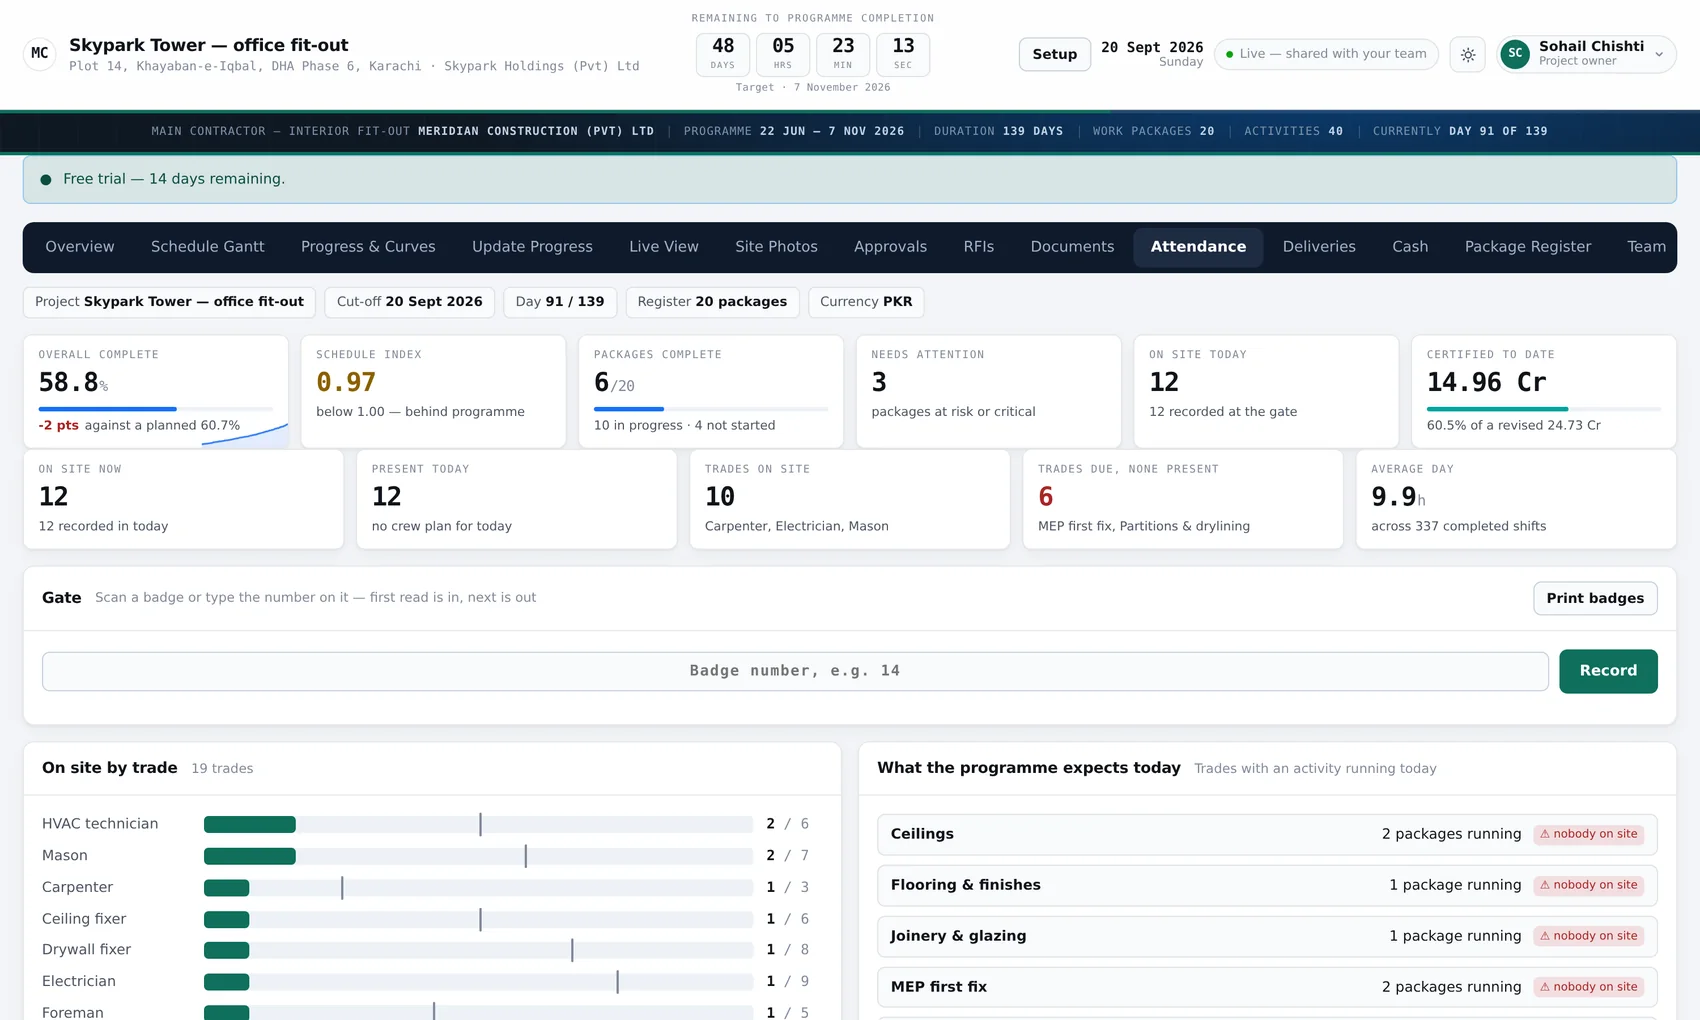Open the Schedule Index 0.97 card
Image resolution: width=1700 pixels, height=1020 pixels.
coord(433,391)
